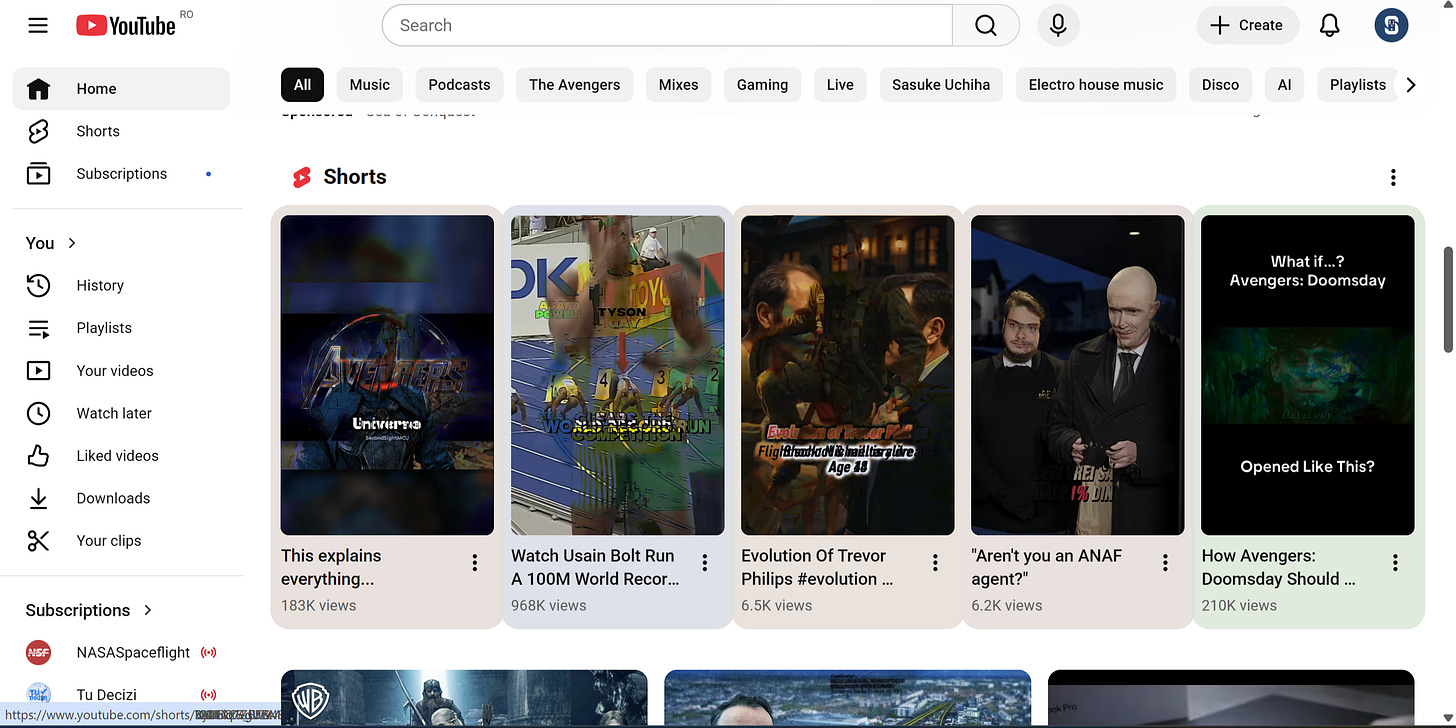
Task: Play the Trevor Philips evolution thumbnail
Action: point(847,375)
